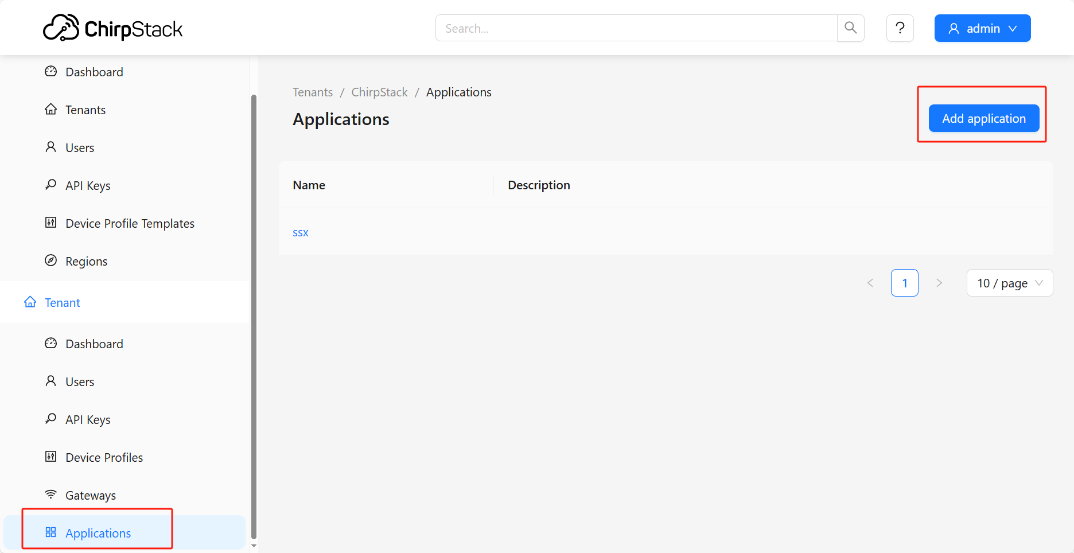Image resolution: width=1074 pixels, height=553 pixels.
Task: Open the help question mark icon
Action: point(900,28)
